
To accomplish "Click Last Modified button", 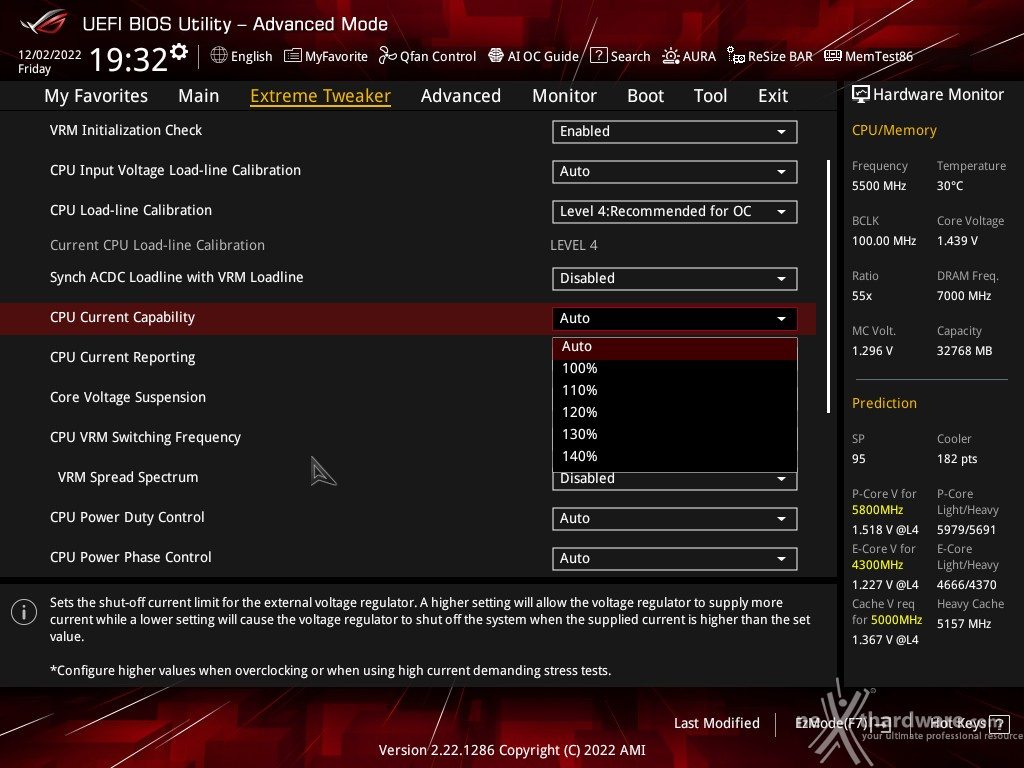I will (x=716, y=724).
